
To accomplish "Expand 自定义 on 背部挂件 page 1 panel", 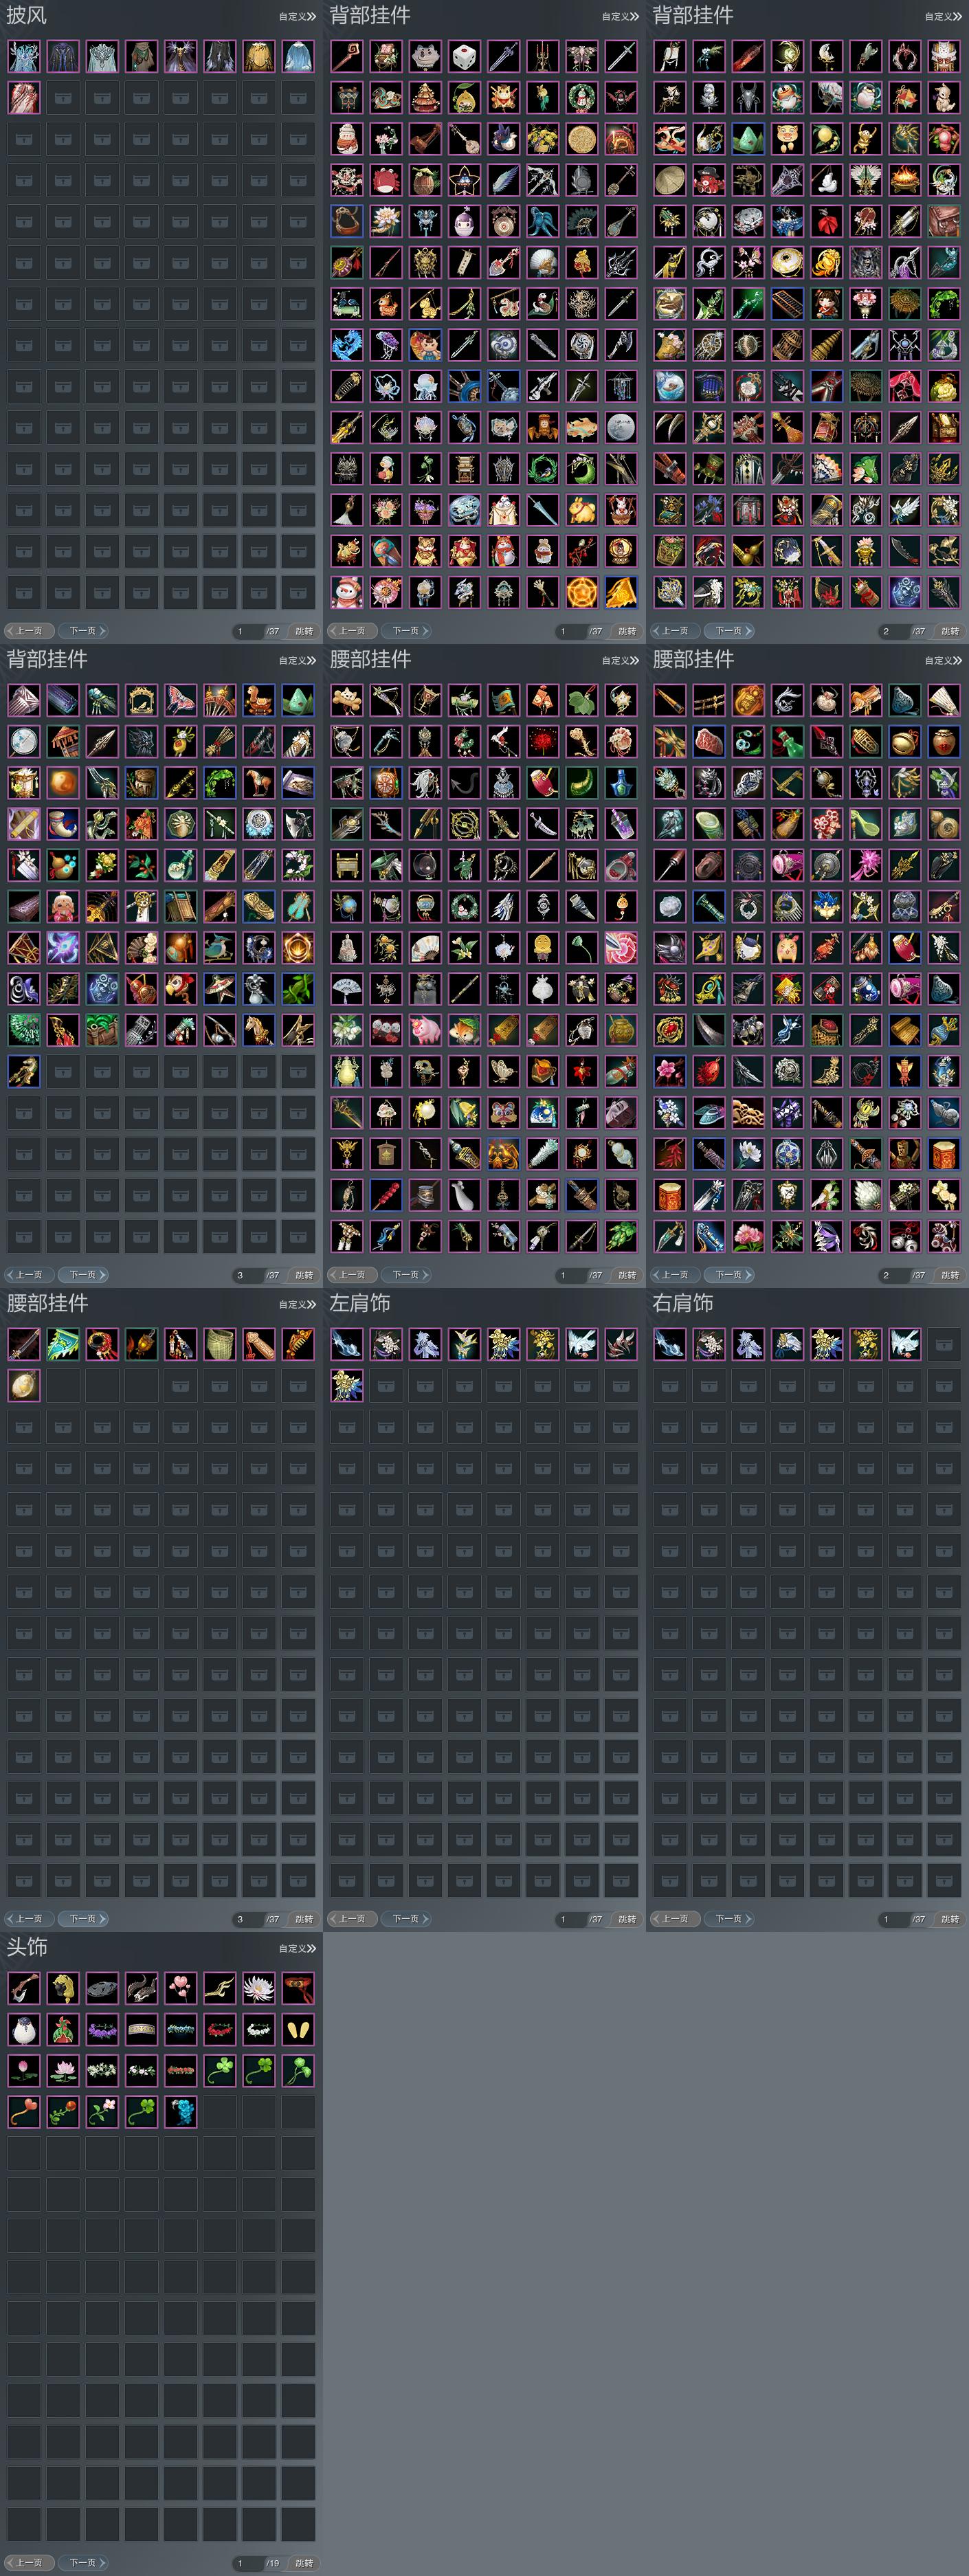I will (x=620, y=16).
